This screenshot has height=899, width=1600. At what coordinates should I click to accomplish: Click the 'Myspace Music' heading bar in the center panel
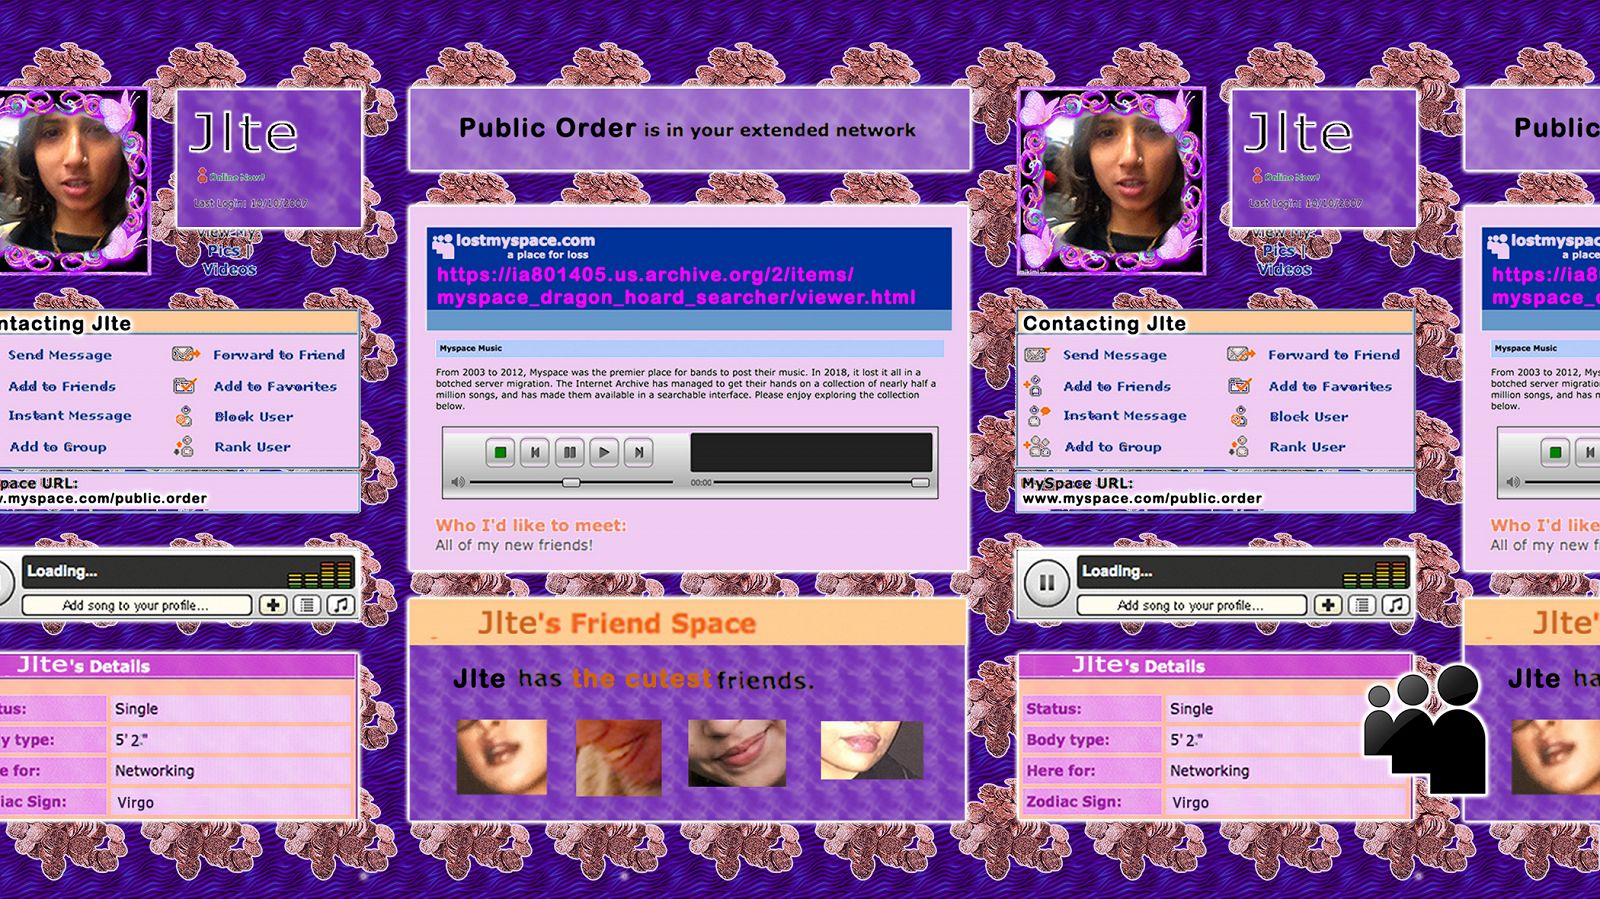(x=690, y=348)
